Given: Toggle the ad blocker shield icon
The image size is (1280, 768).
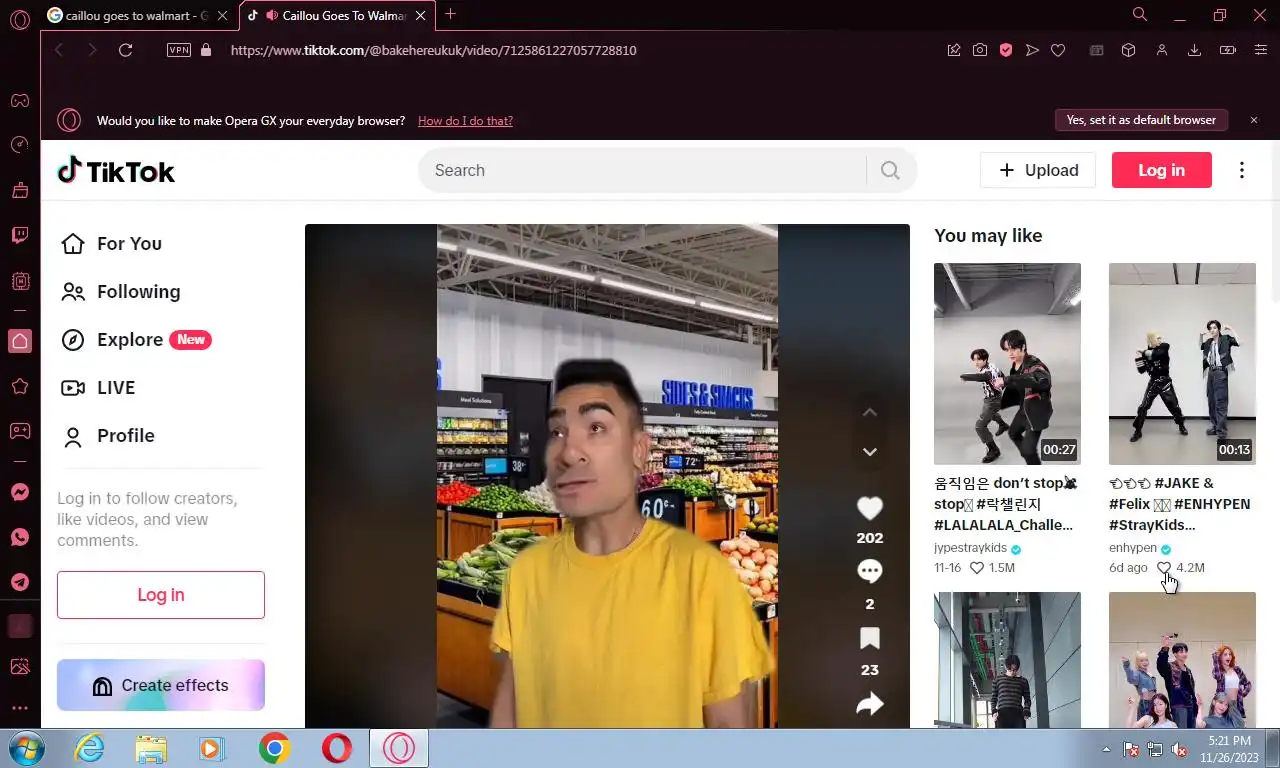Looking at the screenshot, I should (x=1006, y=50).
